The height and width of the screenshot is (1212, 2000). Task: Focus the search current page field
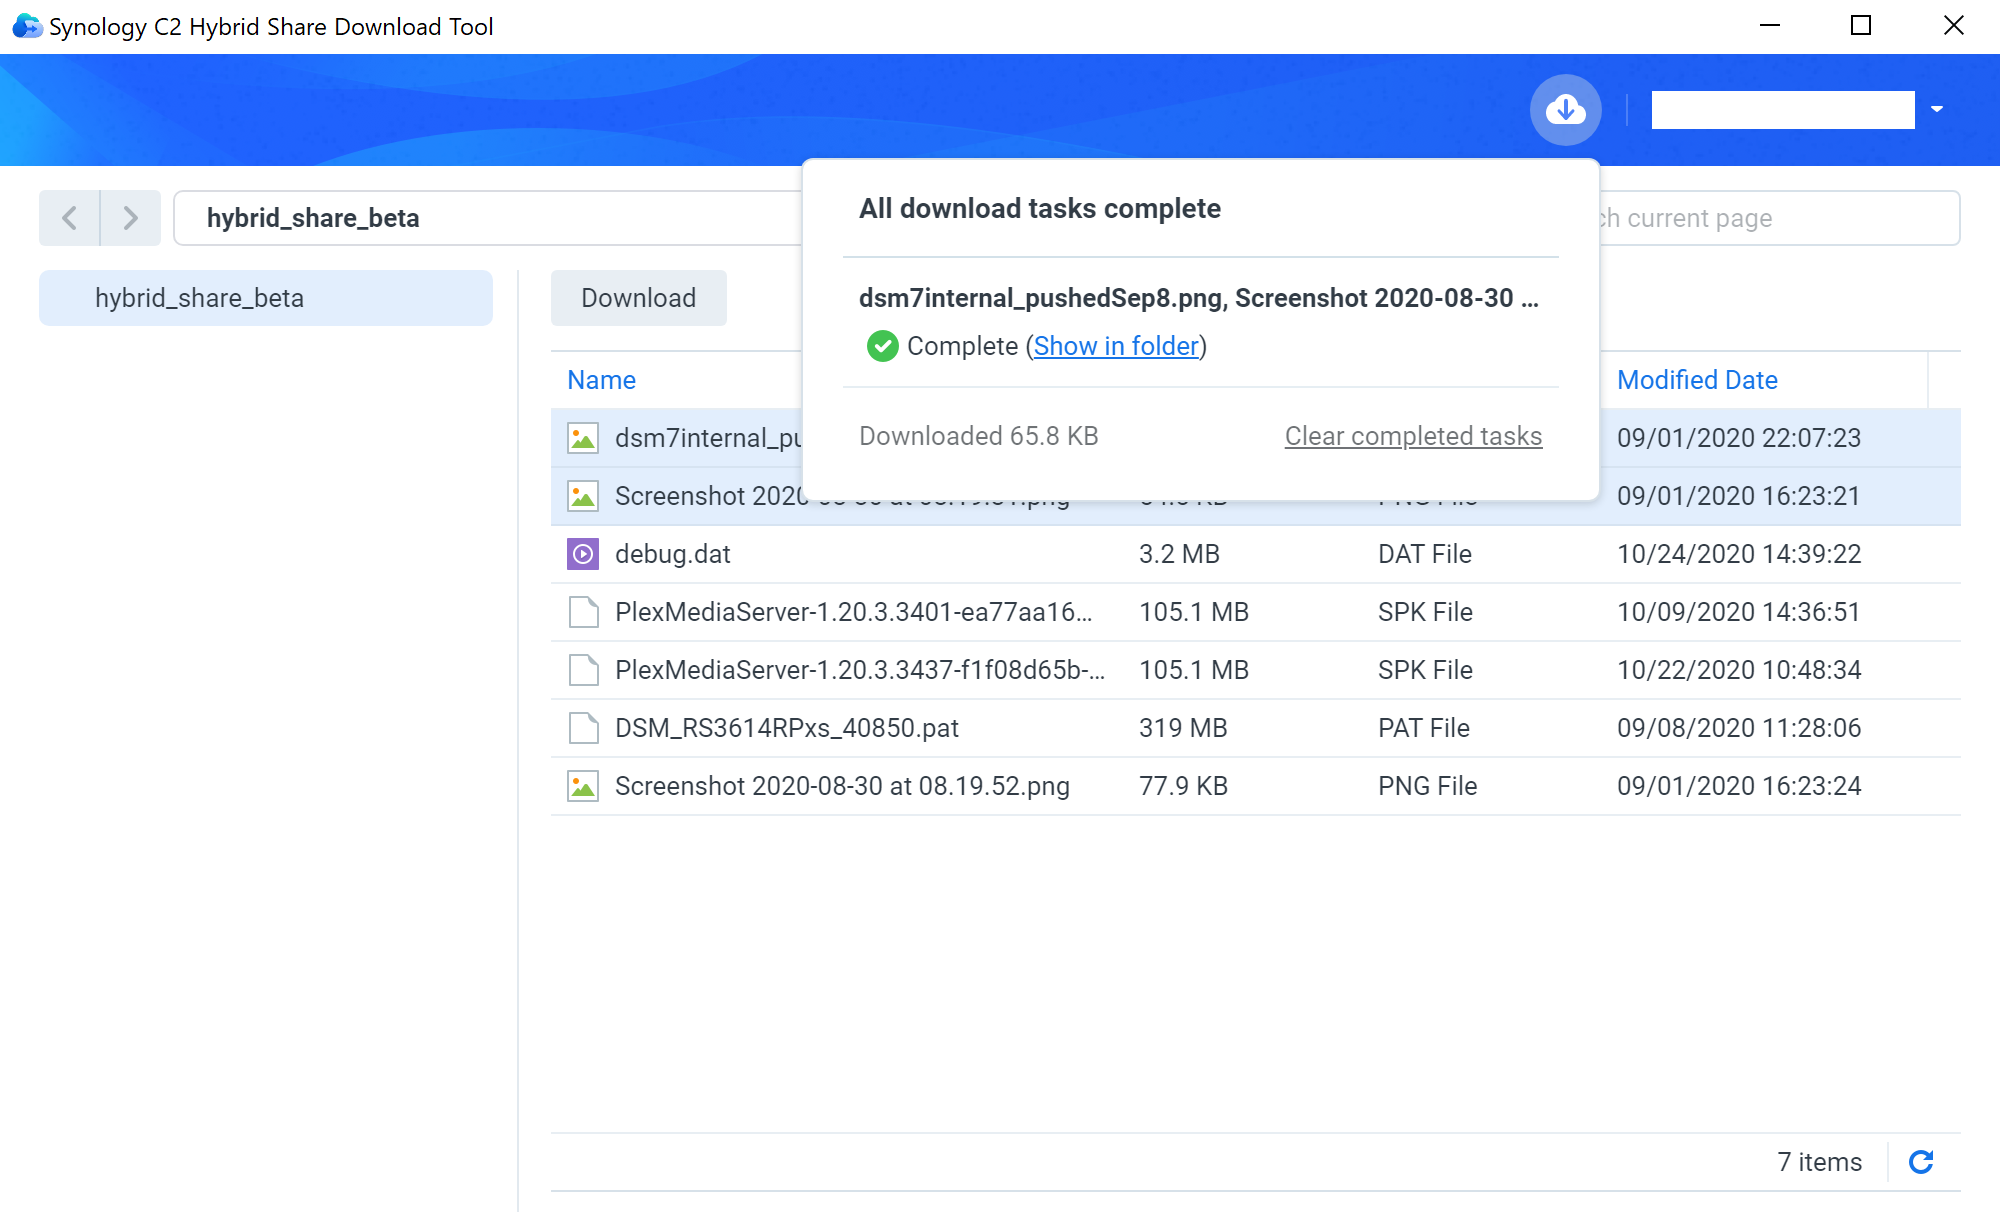click(1780, 218)
